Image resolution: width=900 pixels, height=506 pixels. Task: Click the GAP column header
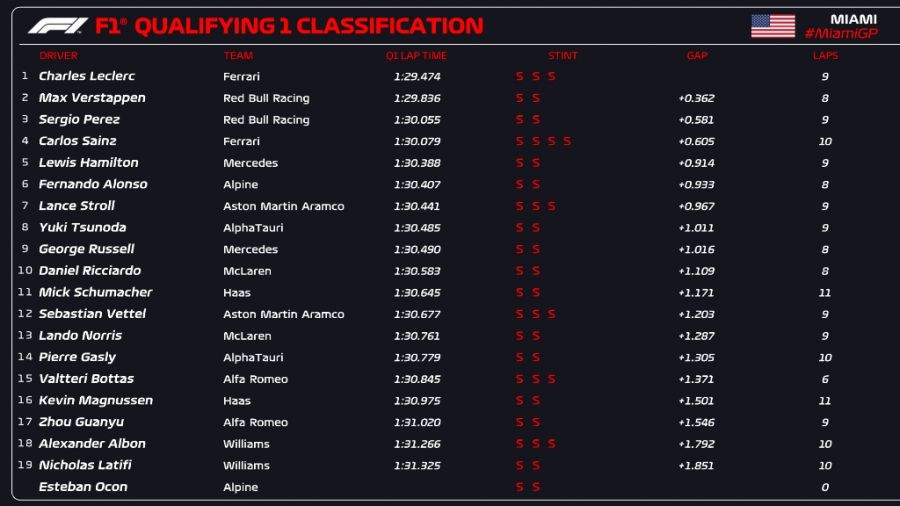tap(697, 56)
